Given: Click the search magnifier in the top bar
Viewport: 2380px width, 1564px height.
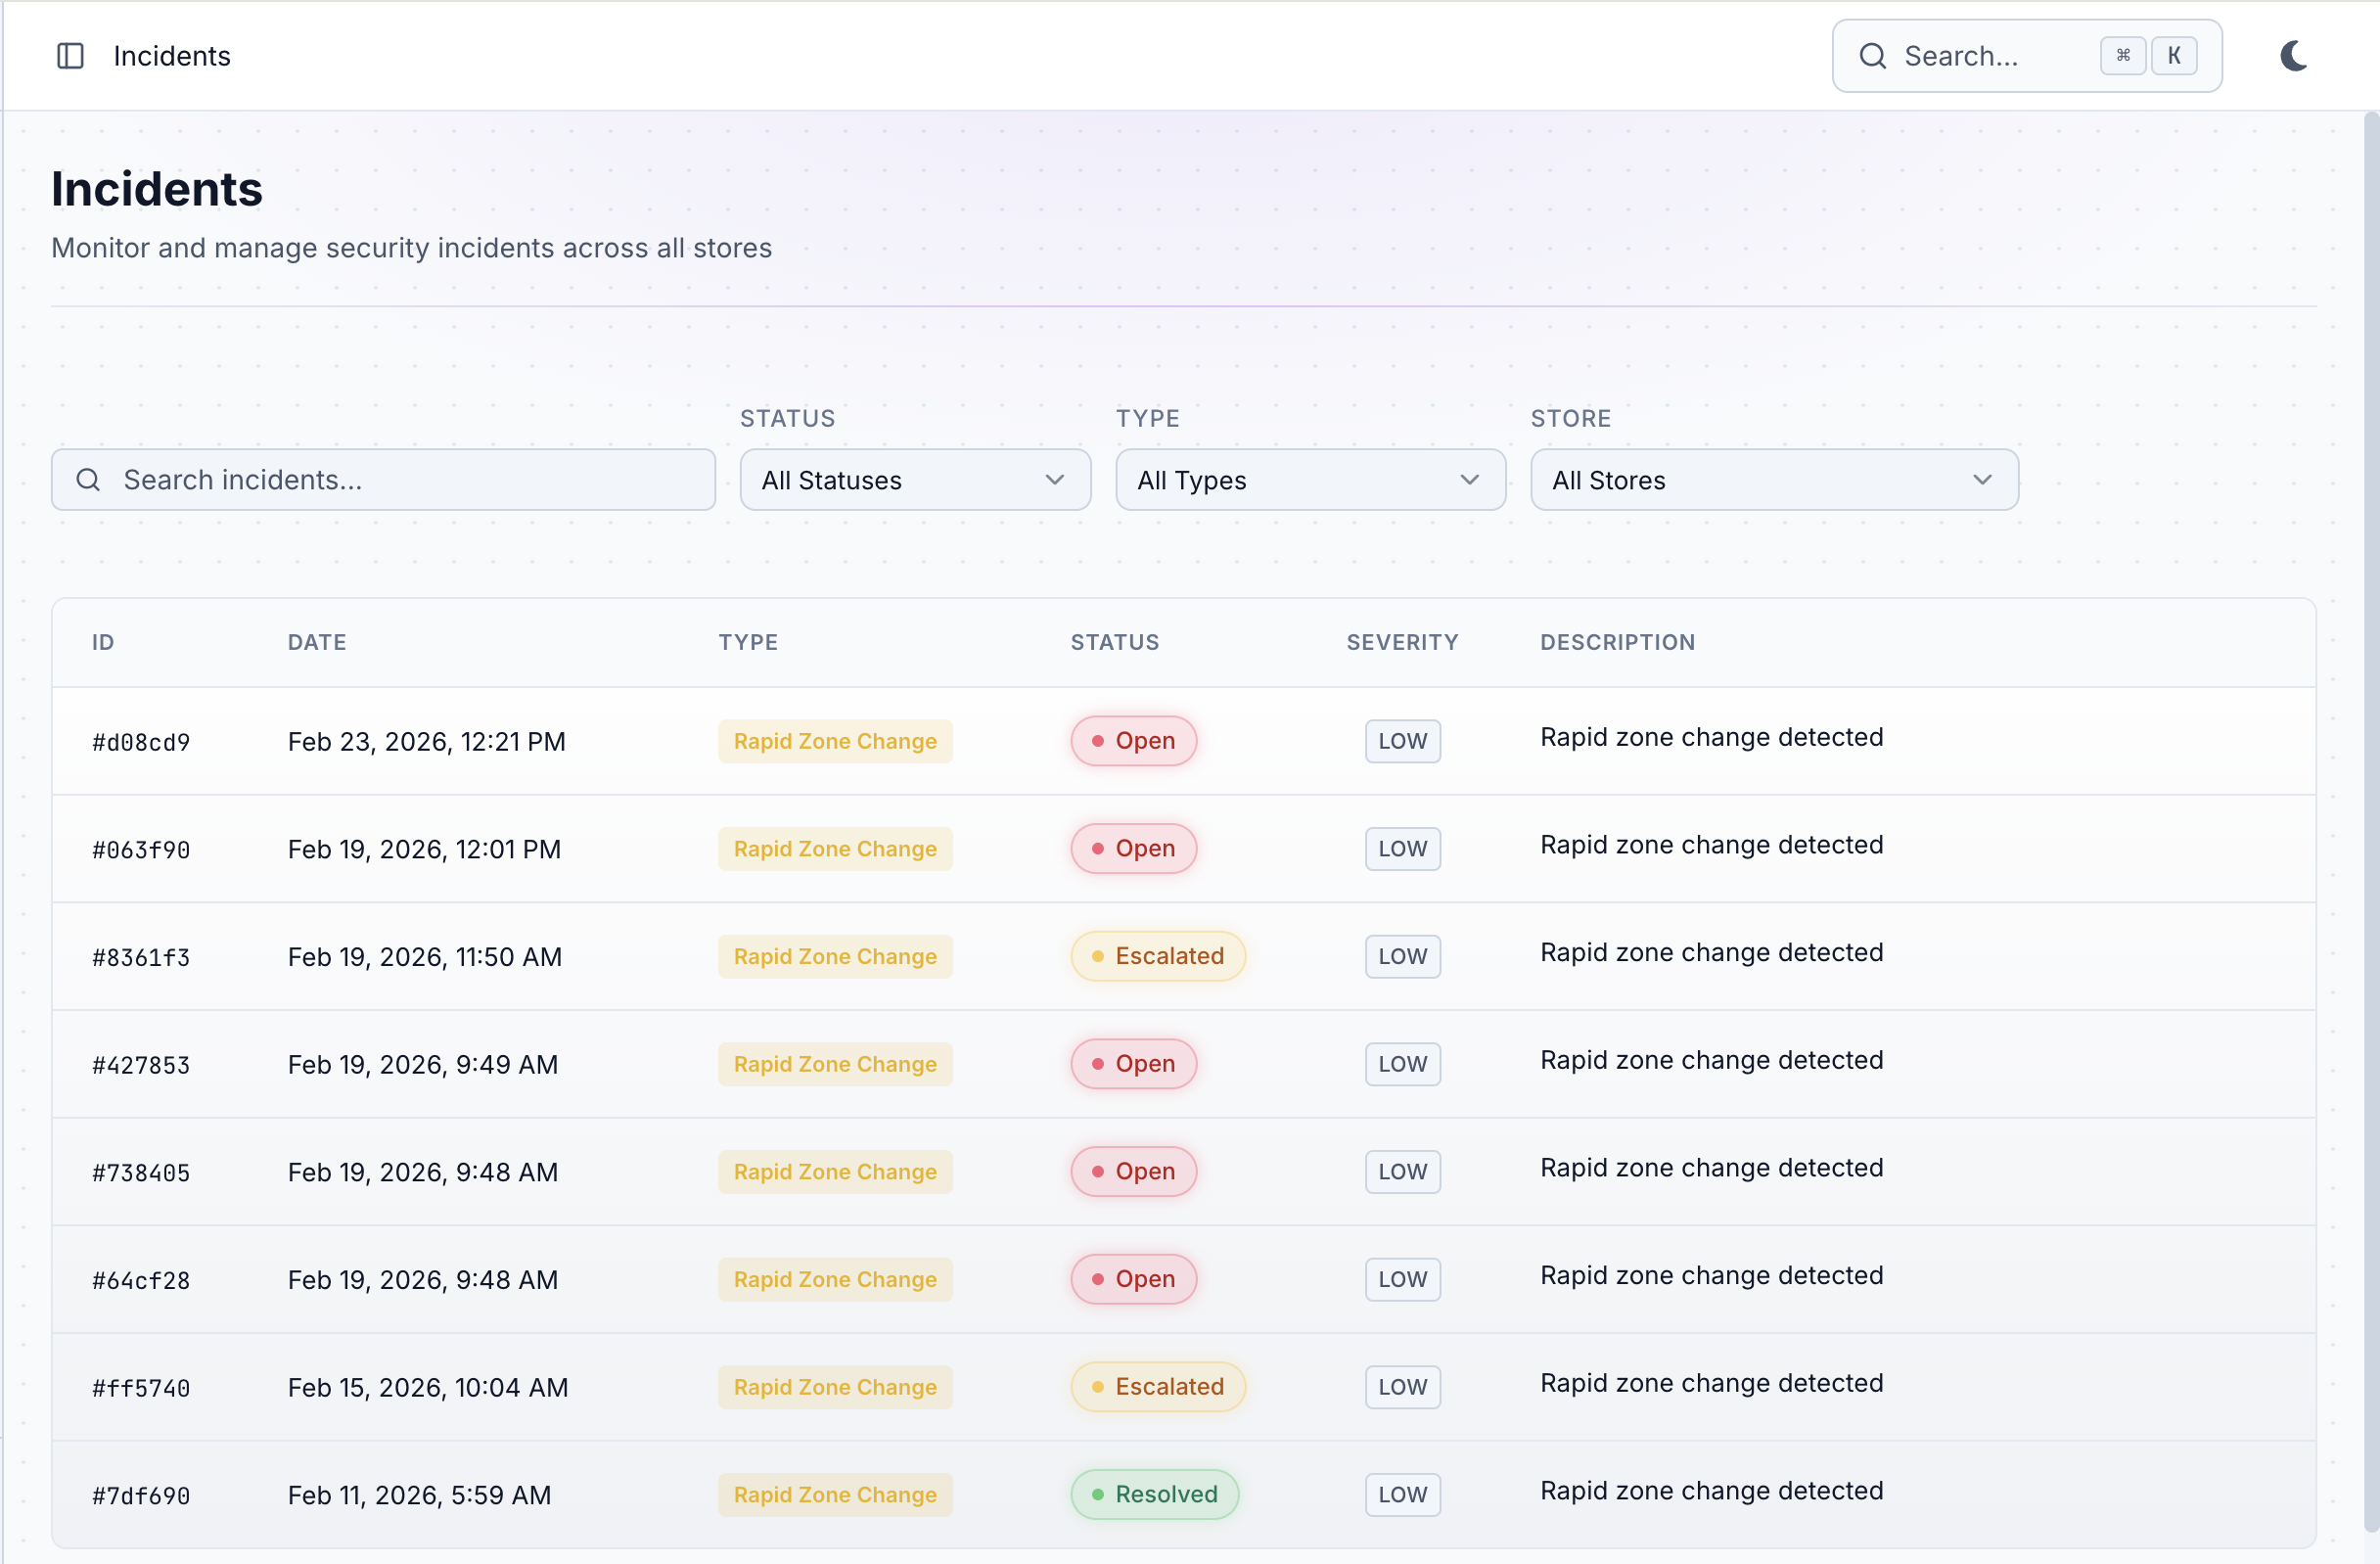Looking at the screenshot, I should (1873, 56).
